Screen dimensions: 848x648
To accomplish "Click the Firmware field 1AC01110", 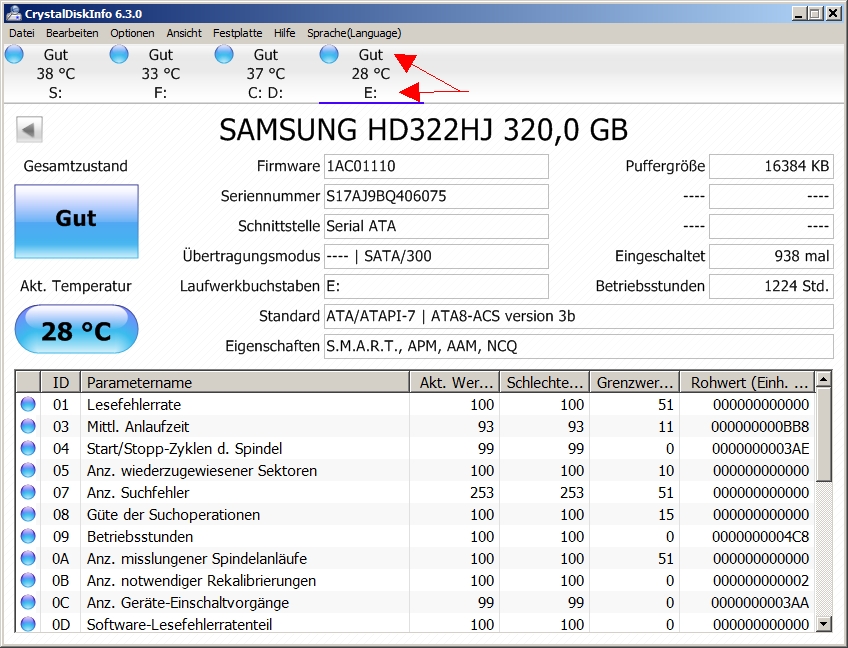I will coord(436,166).
